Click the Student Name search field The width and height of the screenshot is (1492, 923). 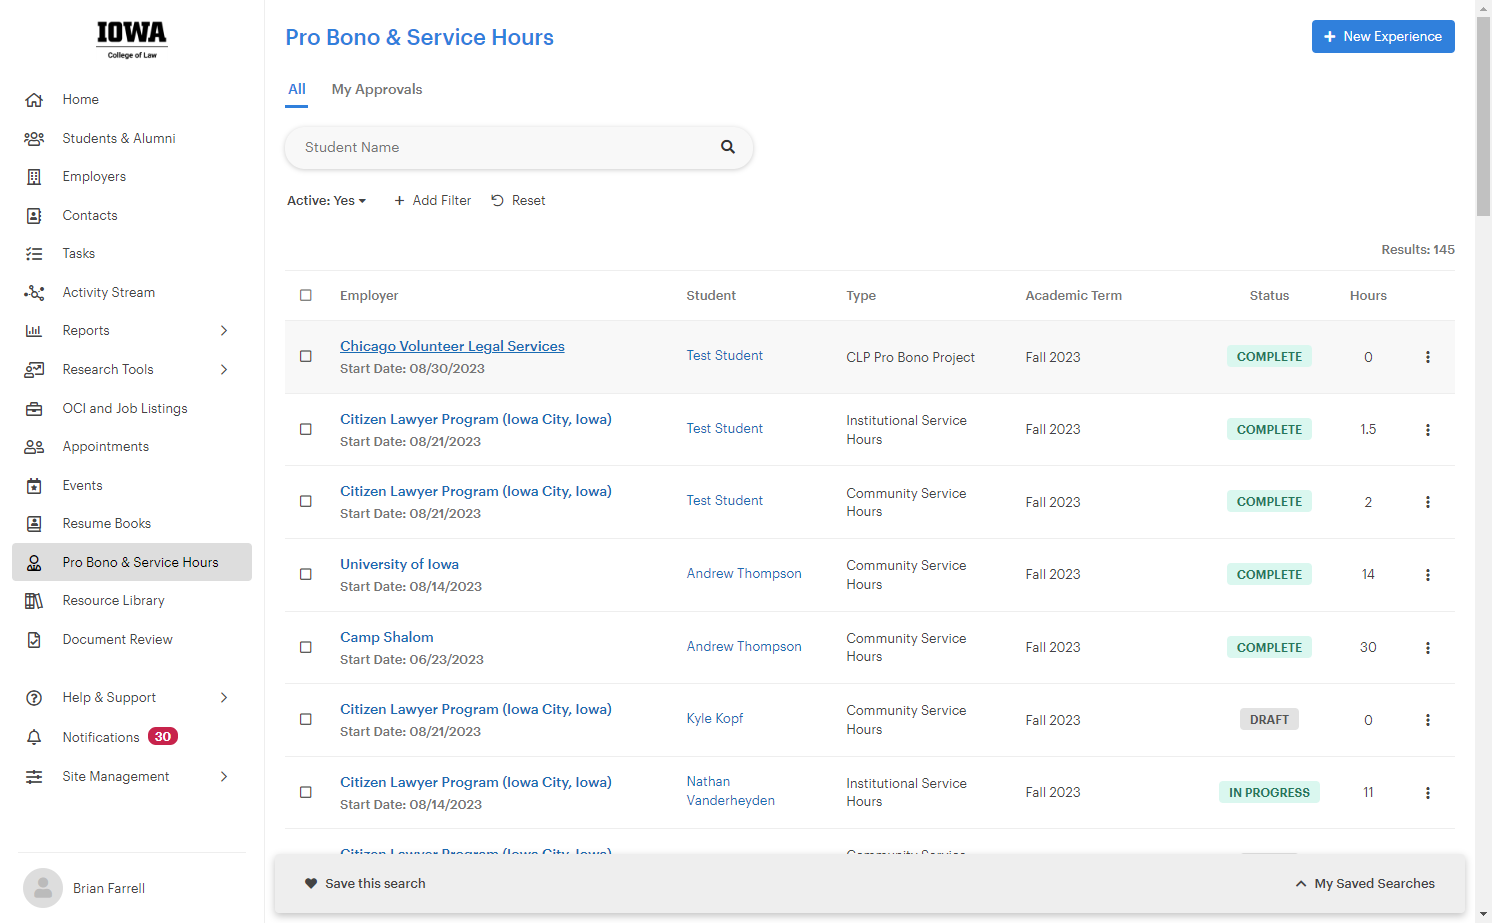pyautogui.click(x=519, y=147)
